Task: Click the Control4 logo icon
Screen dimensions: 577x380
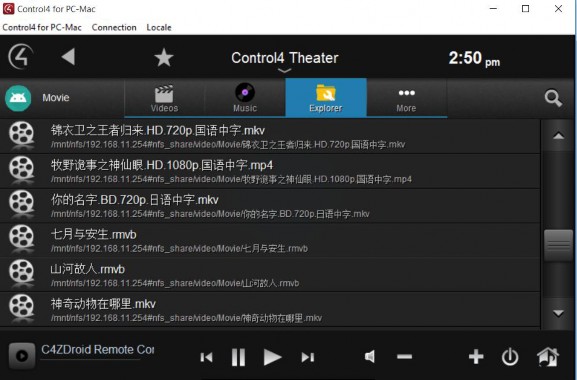Action: pyautogui.click(x=21, y=56)
